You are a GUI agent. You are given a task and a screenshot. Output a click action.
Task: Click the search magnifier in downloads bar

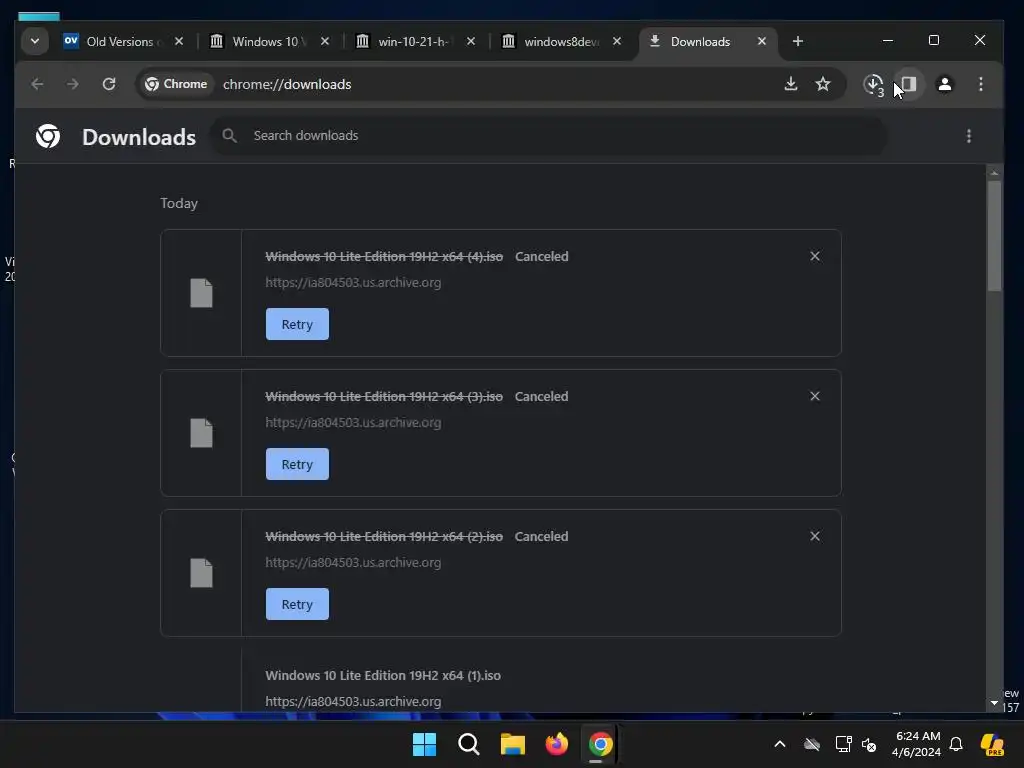point(229,136)
